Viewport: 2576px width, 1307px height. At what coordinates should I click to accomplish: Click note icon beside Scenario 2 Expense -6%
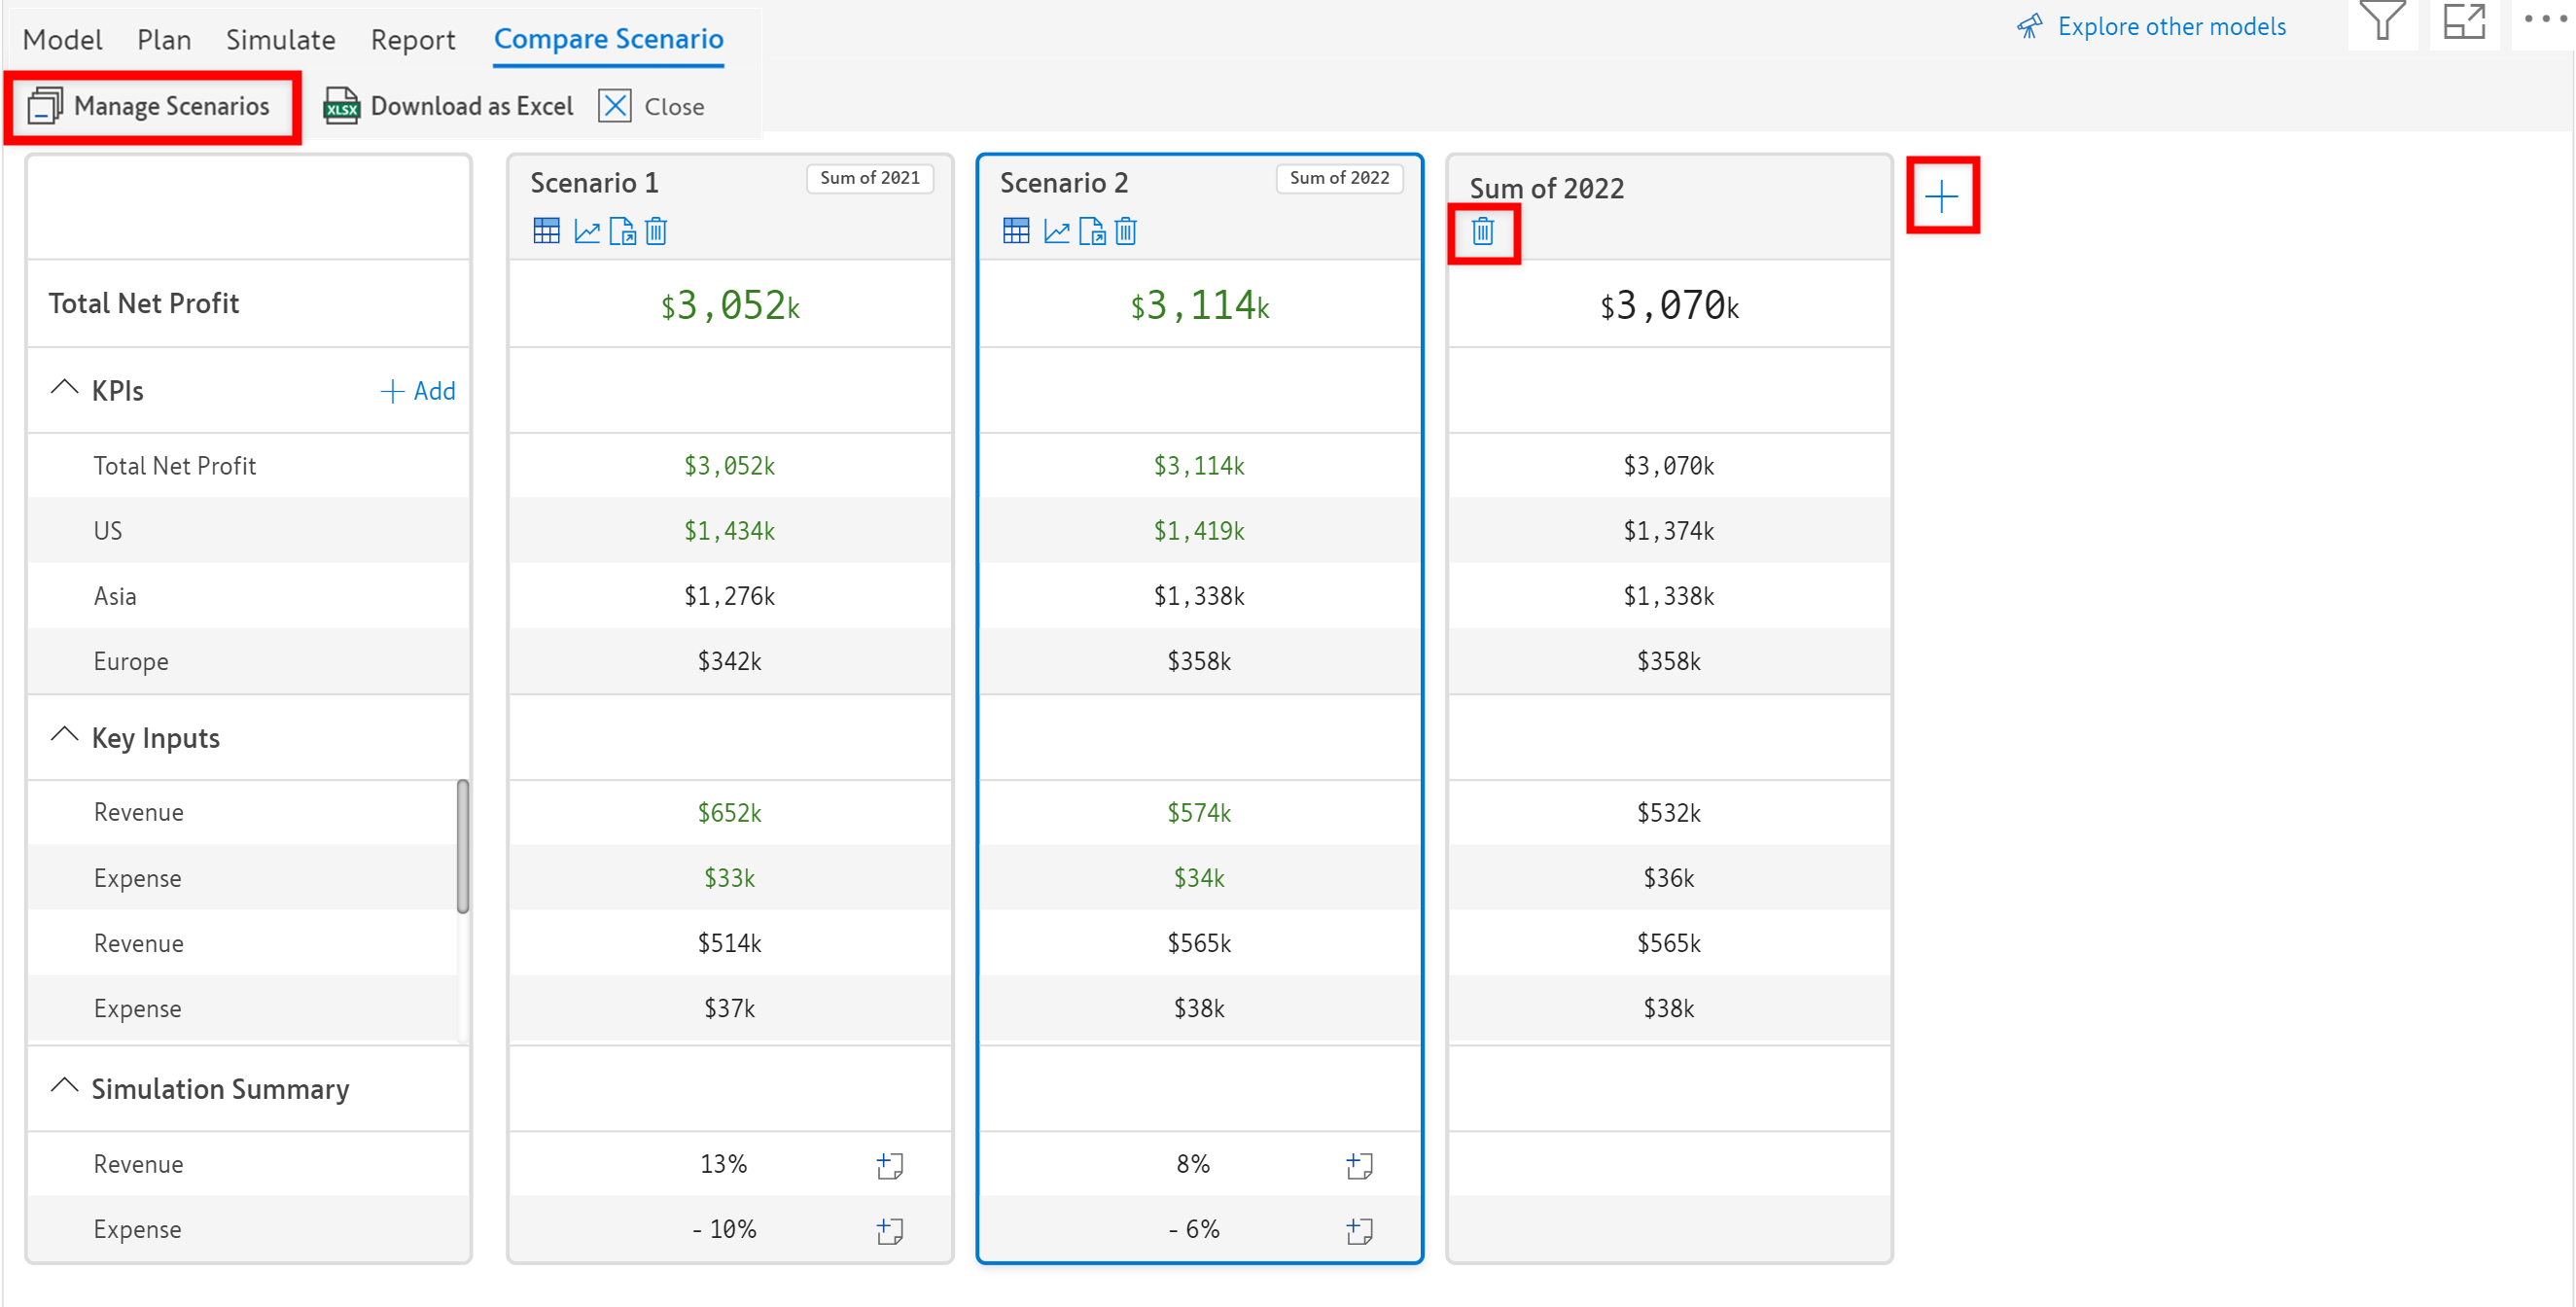tap(1359, 1230)
